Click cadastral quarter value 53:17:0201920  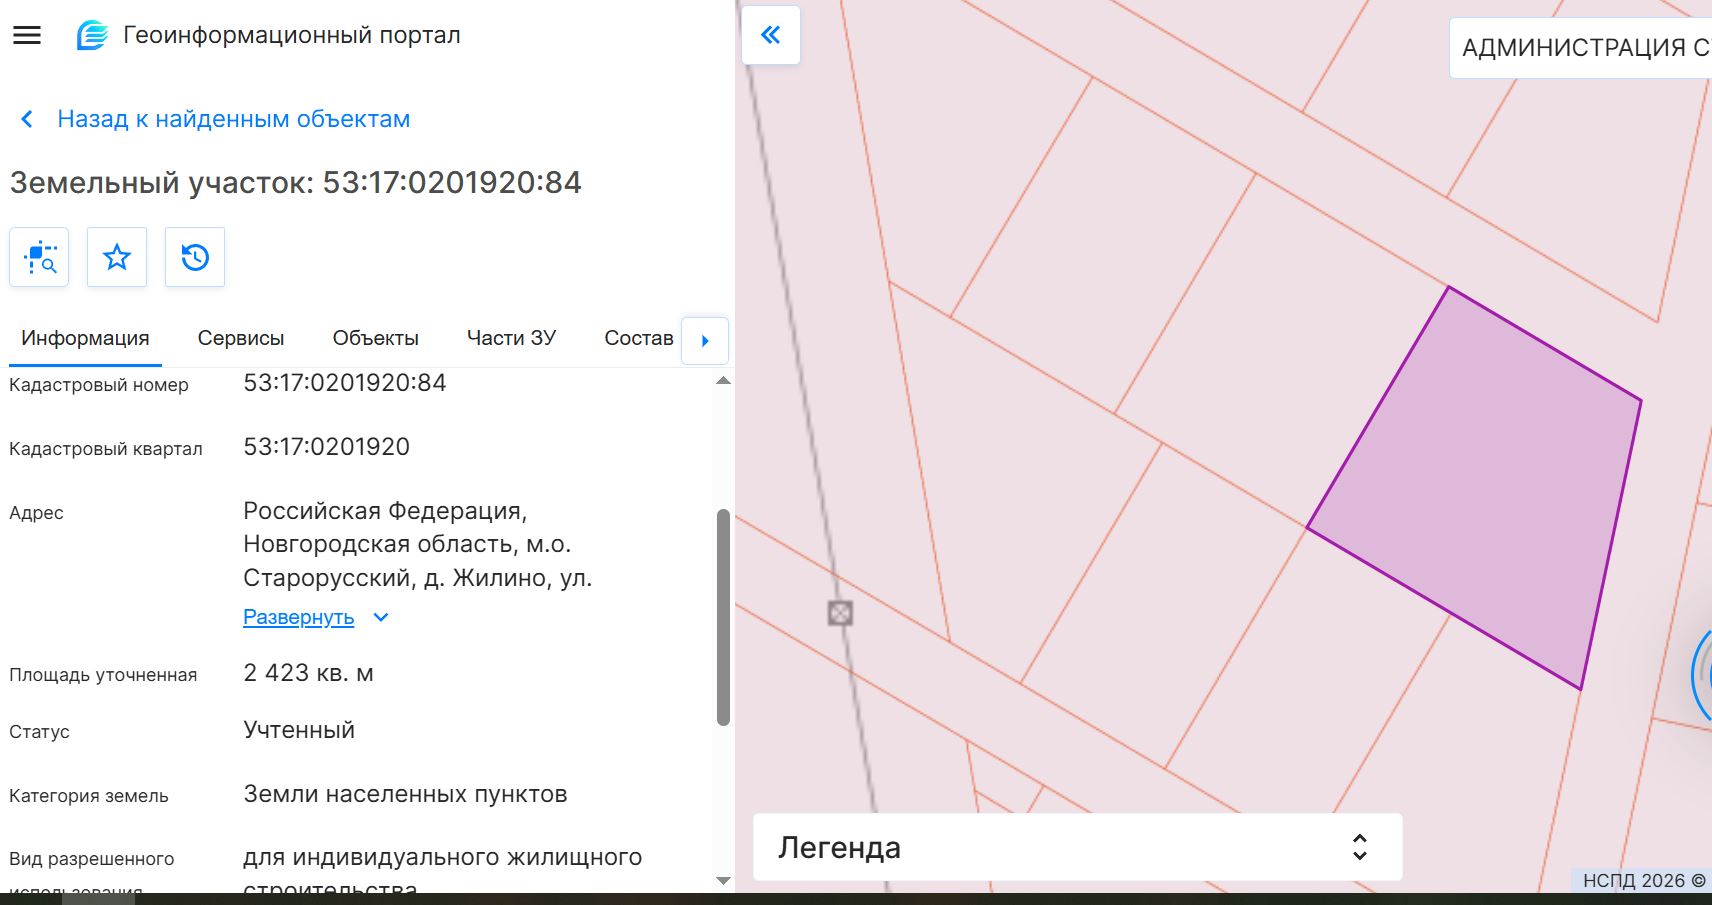coord(327,447)
